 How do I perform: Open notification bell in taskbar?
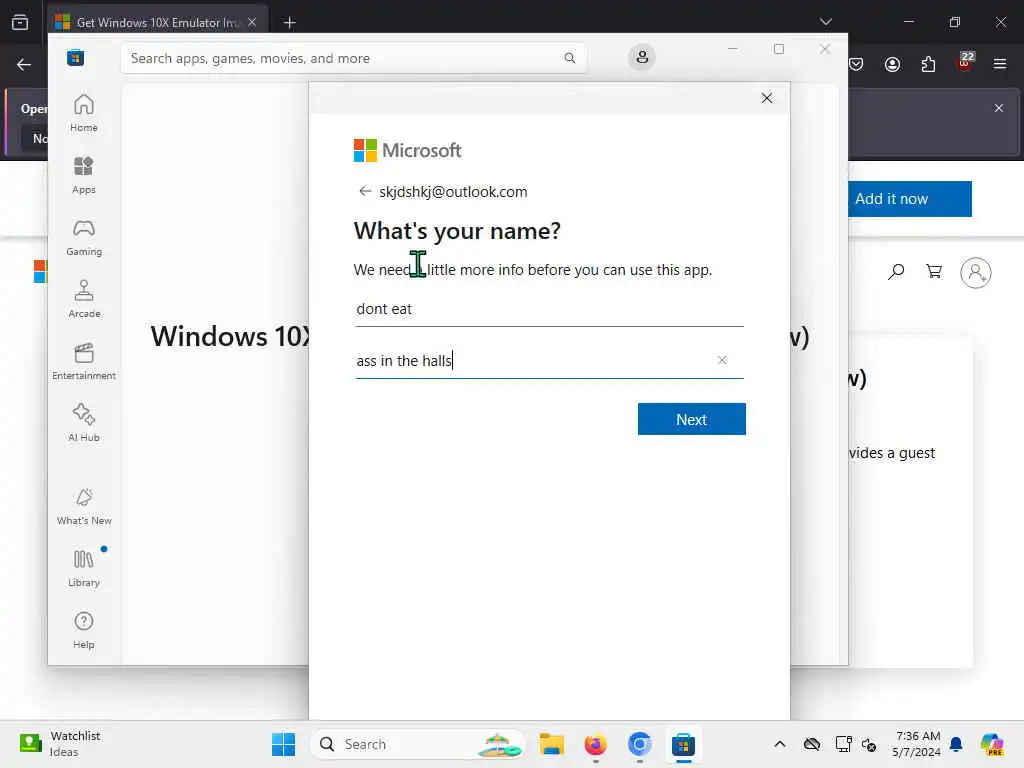click(x=956, y=744)
